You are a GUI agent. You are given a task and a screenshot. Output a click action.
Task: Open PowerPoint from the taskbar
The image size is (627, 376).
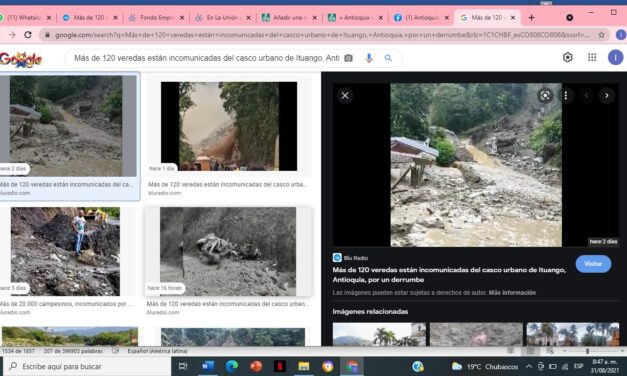click(x=256, y=366)
